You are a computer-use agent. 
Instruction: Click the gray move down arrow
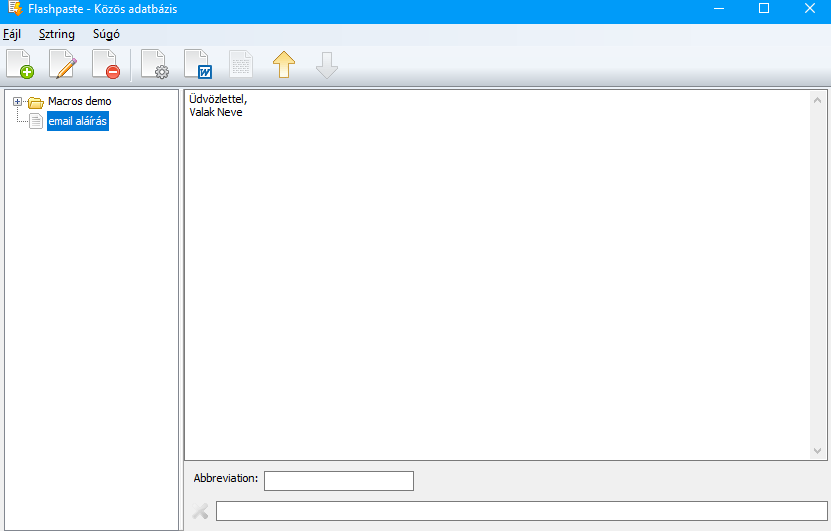tap(327, 65)
